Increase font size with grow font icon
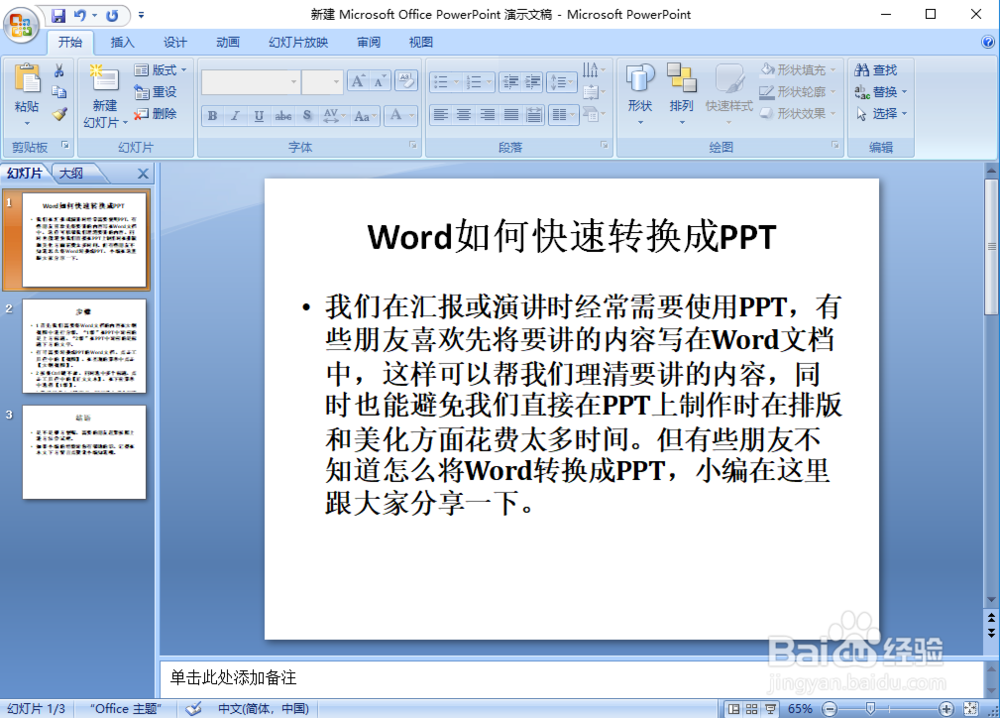The height and width of the screenshot is (718, 1000). (x=358, y=81)
